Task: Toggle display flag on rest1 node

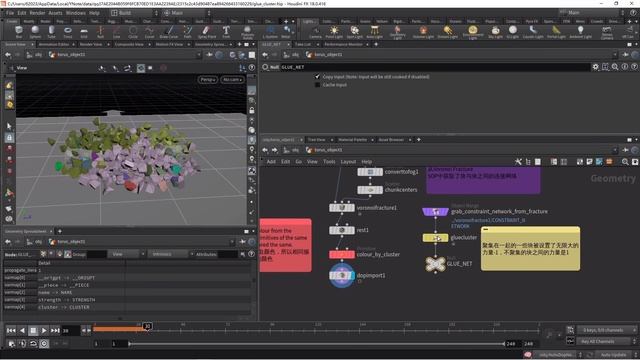Action: click(352, 230)
